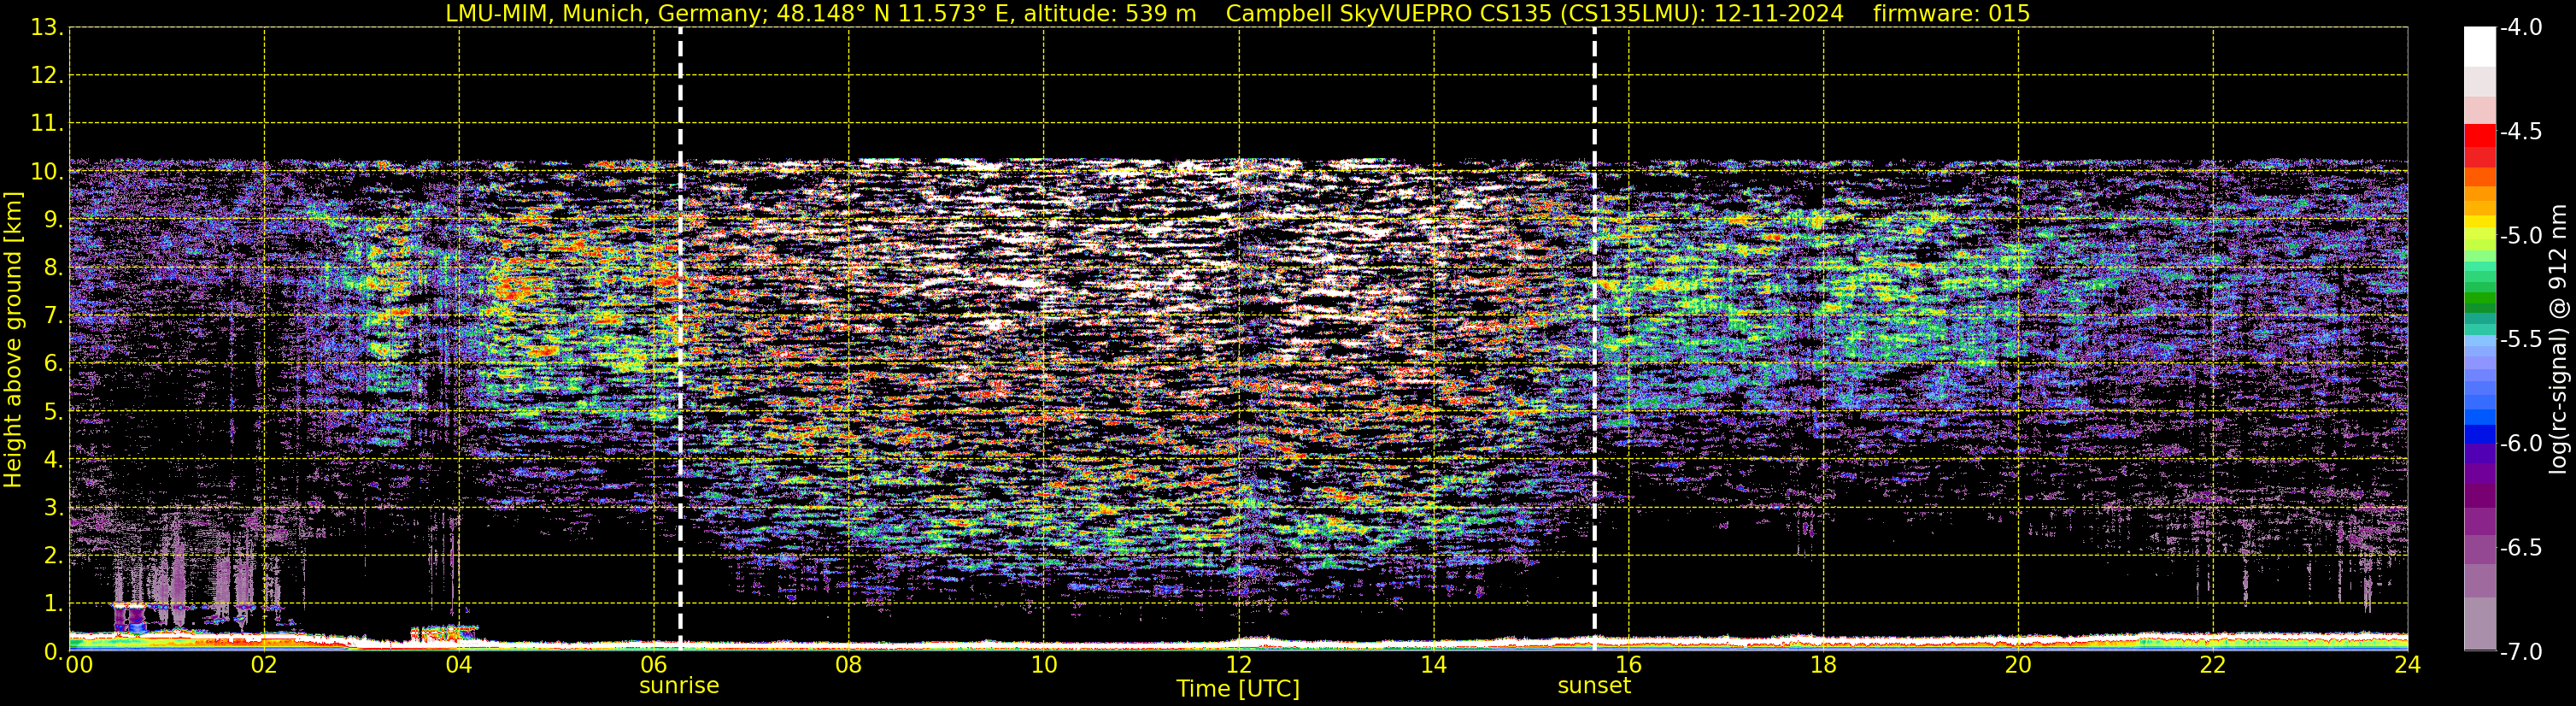This screenshot has width=2576, height=706.
Task: Click the "0." height axis tick label
Action: click(54, 652)
